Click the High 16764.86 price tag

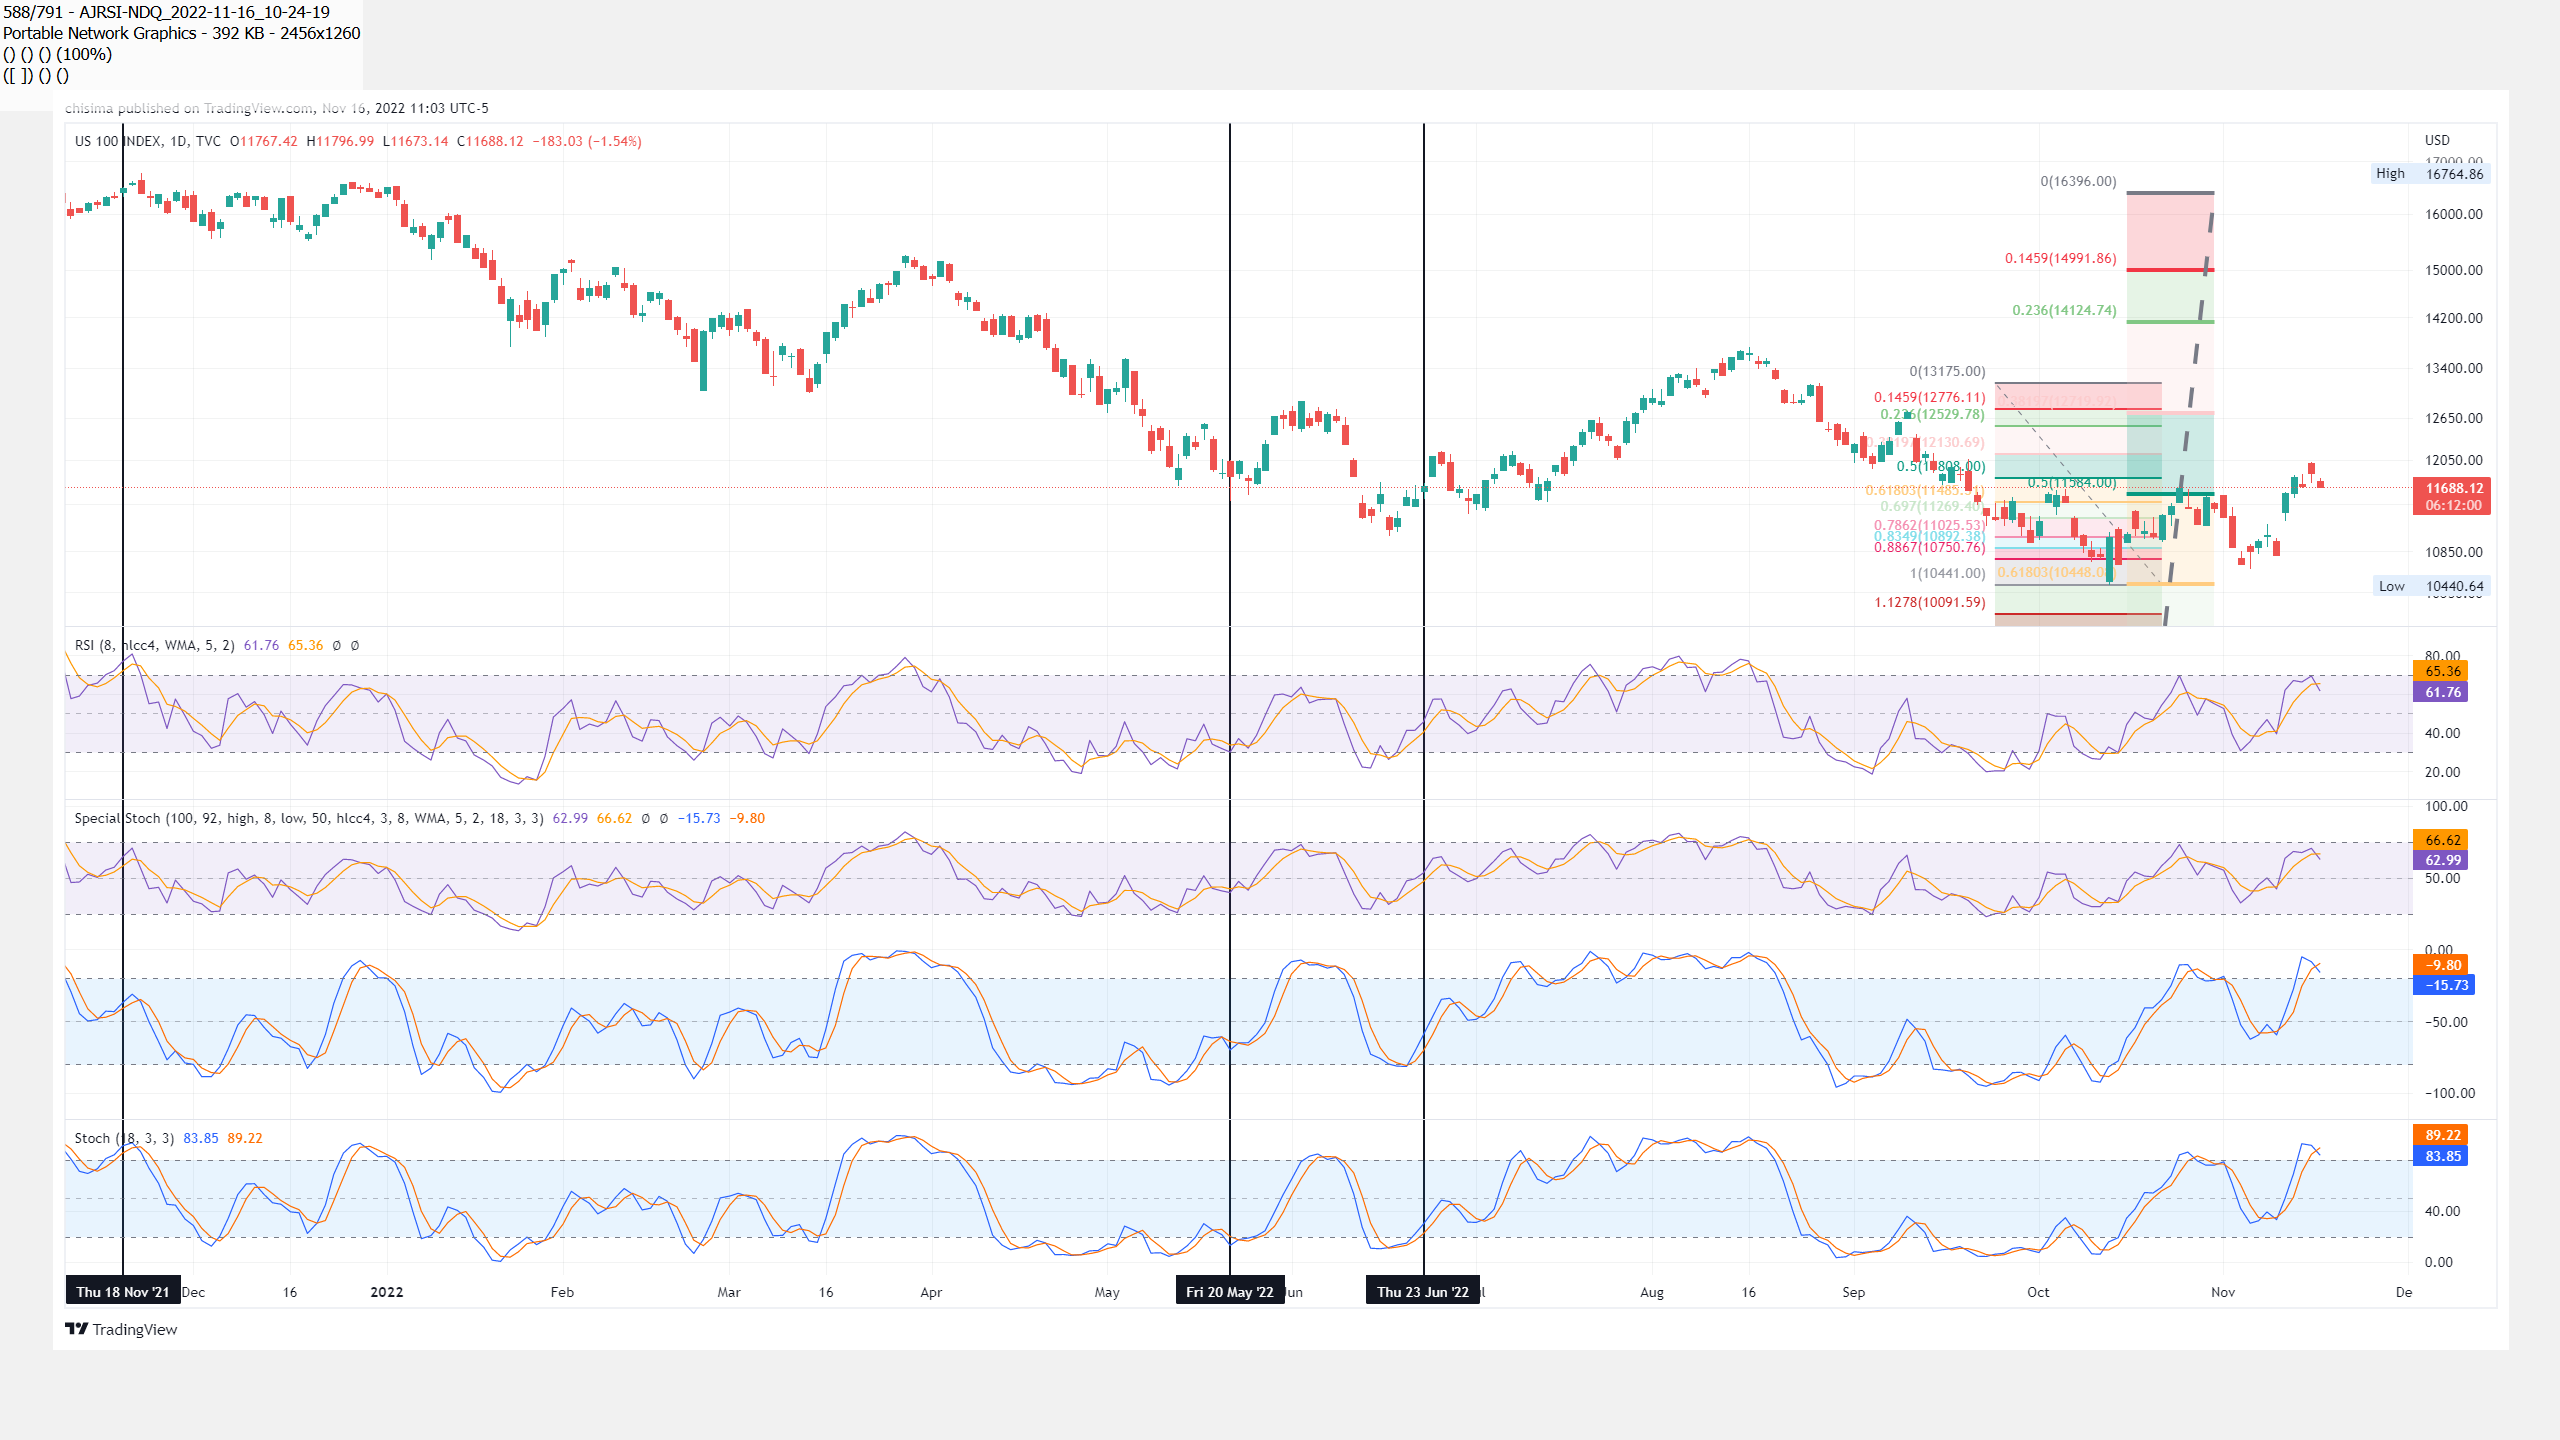click(x=2431, y=174)
